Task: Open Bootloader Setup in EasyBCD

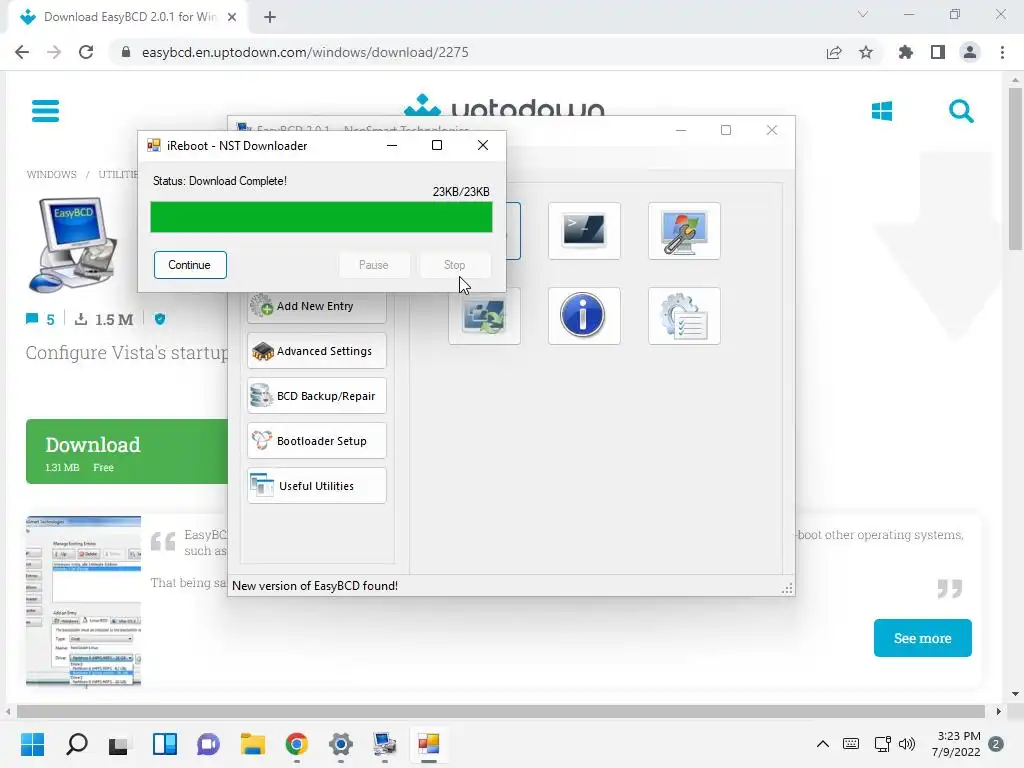Action: (317, 441)
